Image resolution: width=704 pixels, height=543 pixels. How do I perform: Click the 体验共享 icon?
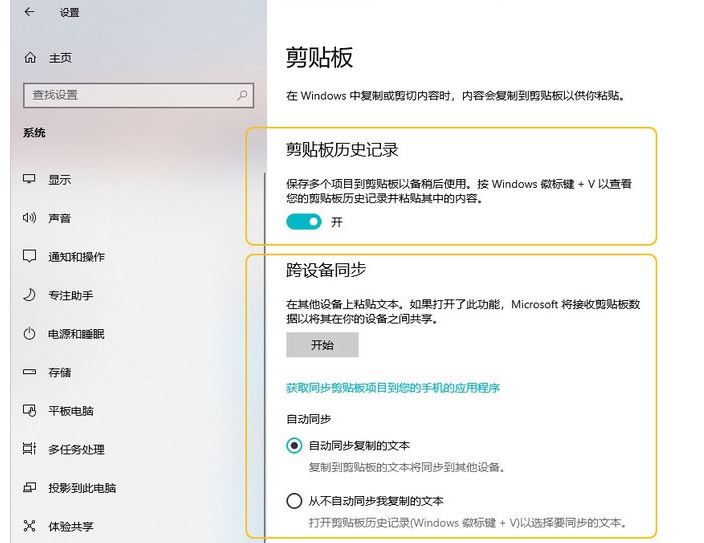point(29,525)
